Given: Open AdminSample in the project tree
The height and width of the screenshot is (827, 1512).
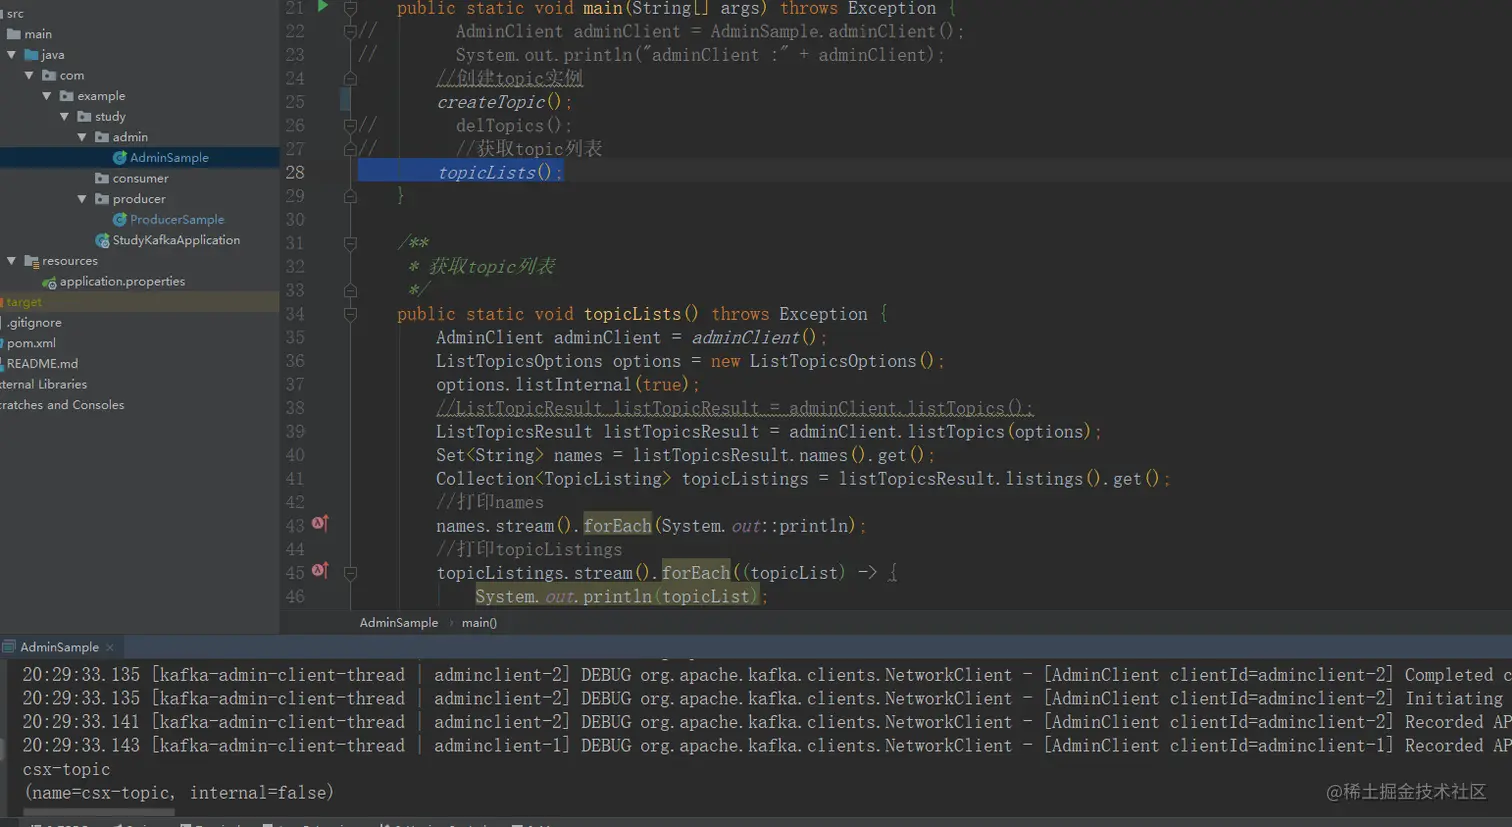Looking at the screenshot, I should tap(169, 158).
